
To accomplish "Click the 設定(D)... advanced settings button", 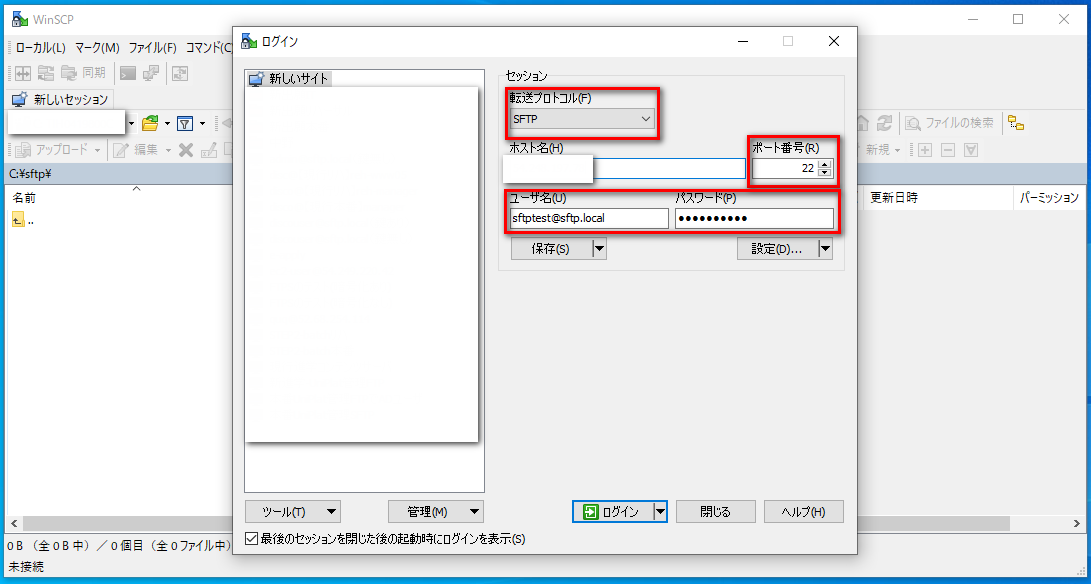I will coord(777,249).
